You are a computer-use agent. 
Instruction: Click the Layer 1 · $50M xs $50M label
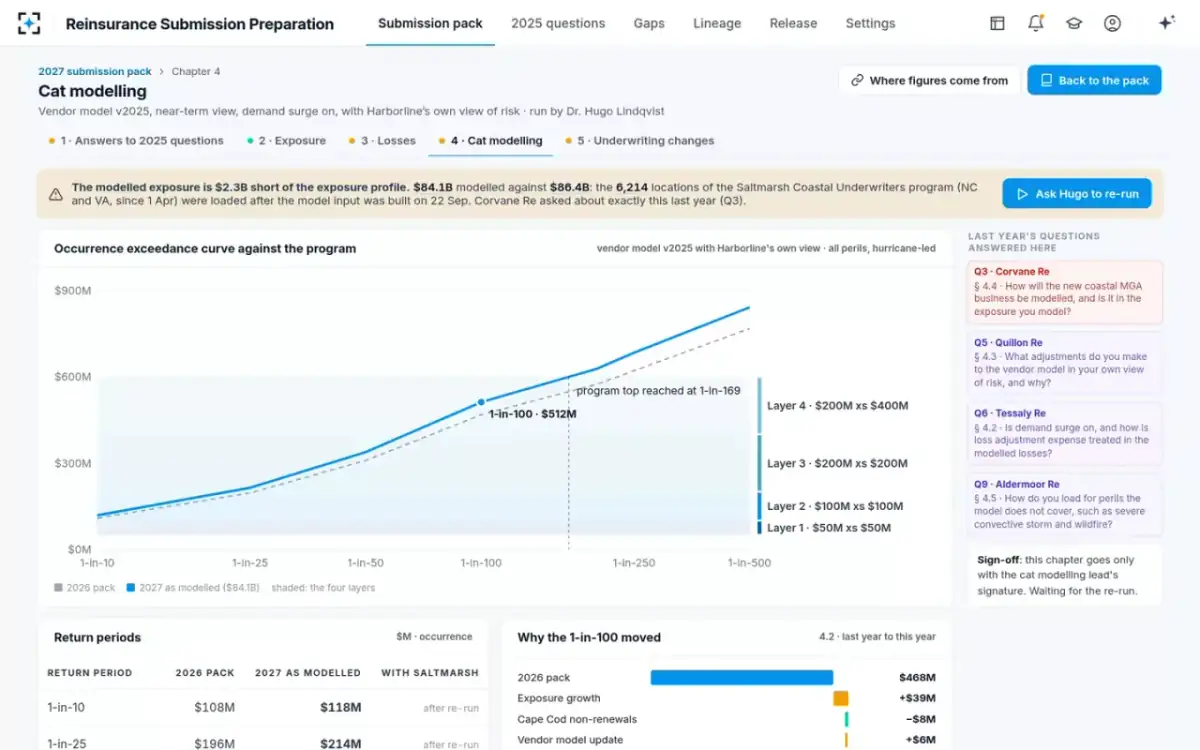coord(829,528)
